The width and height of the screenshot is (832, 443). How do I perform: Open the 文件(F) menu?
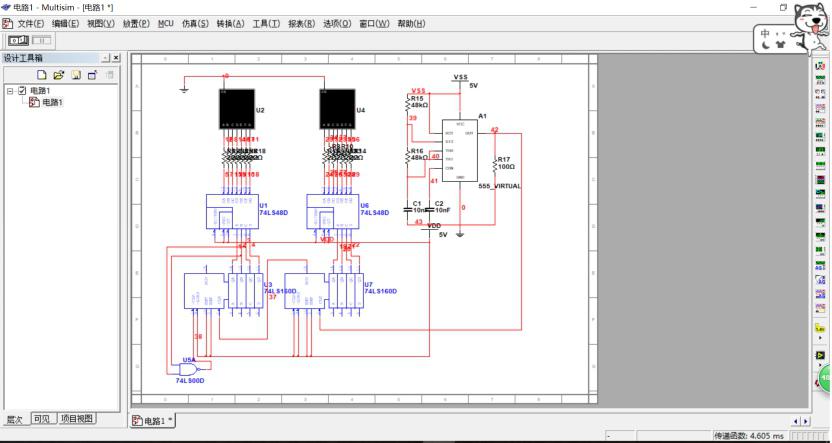(x=31, y=24)
